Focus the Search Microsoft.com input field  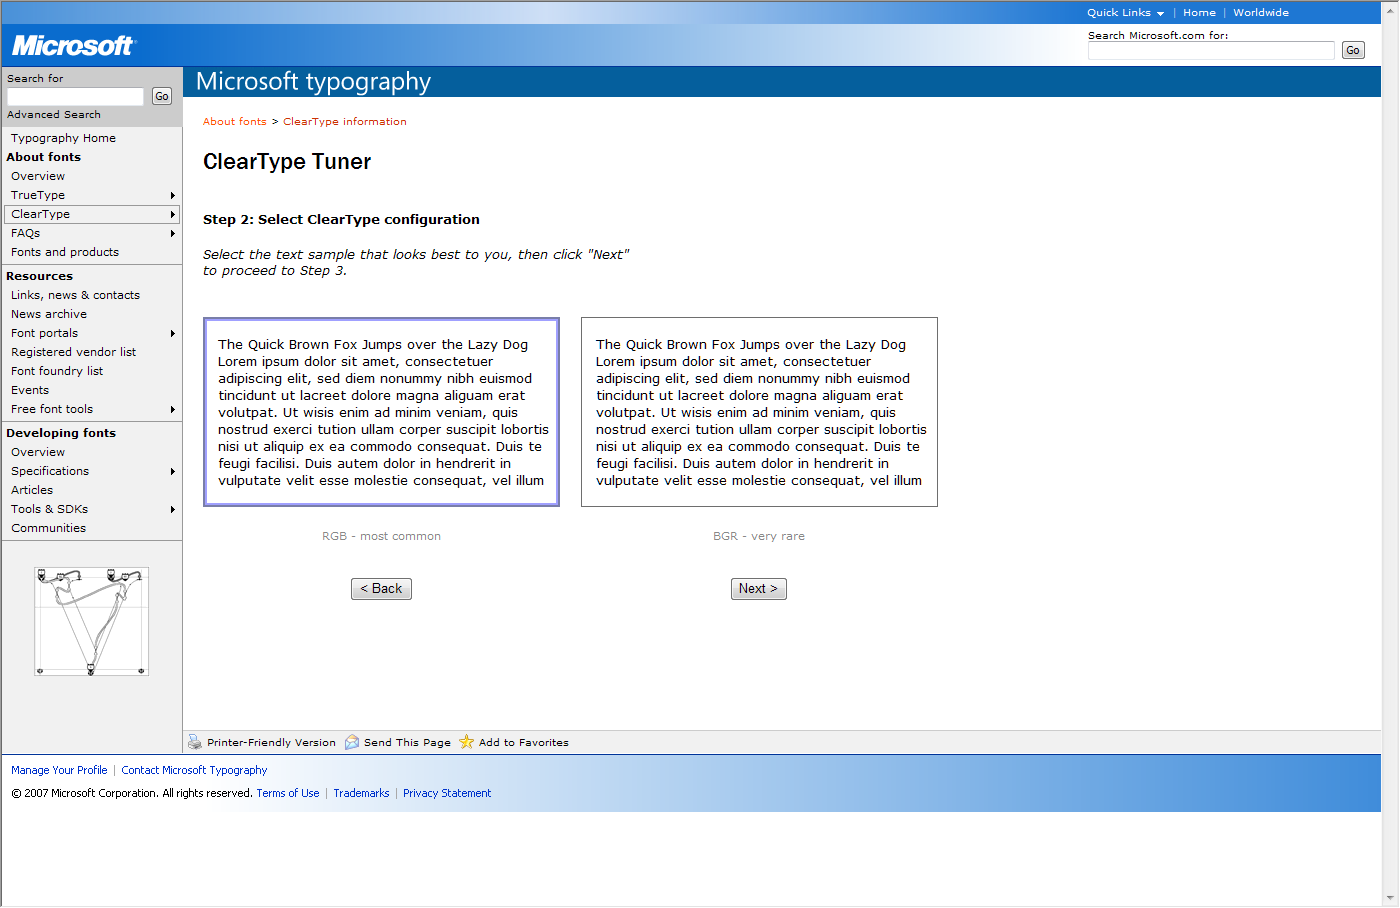(x=1210, y=51)
